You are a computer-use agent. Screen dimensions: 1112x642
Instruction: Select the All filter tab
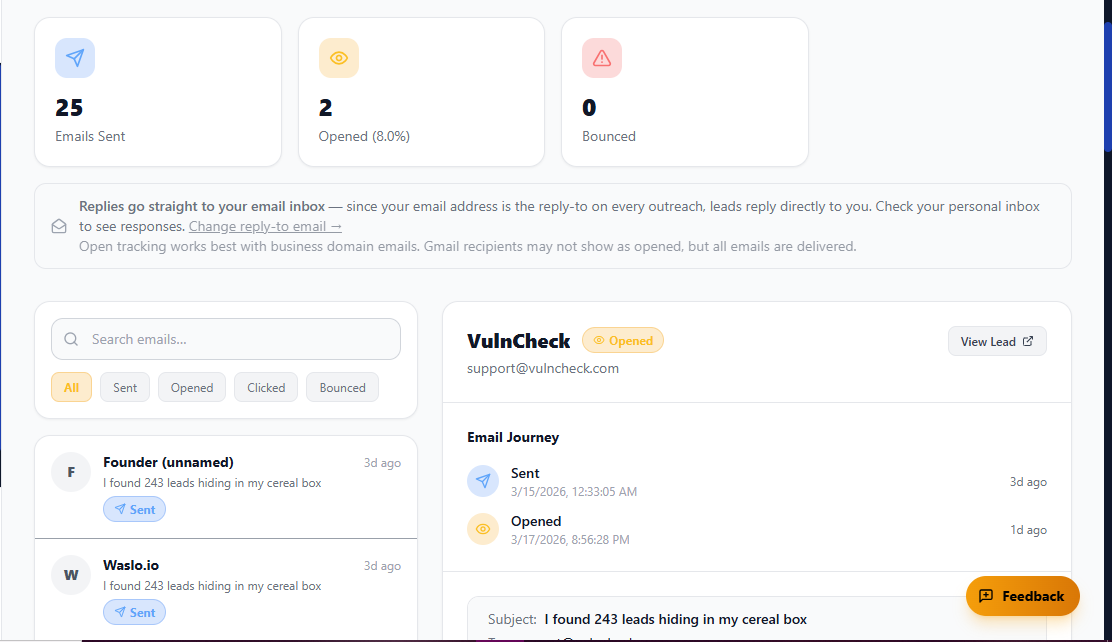coord(71,387)
